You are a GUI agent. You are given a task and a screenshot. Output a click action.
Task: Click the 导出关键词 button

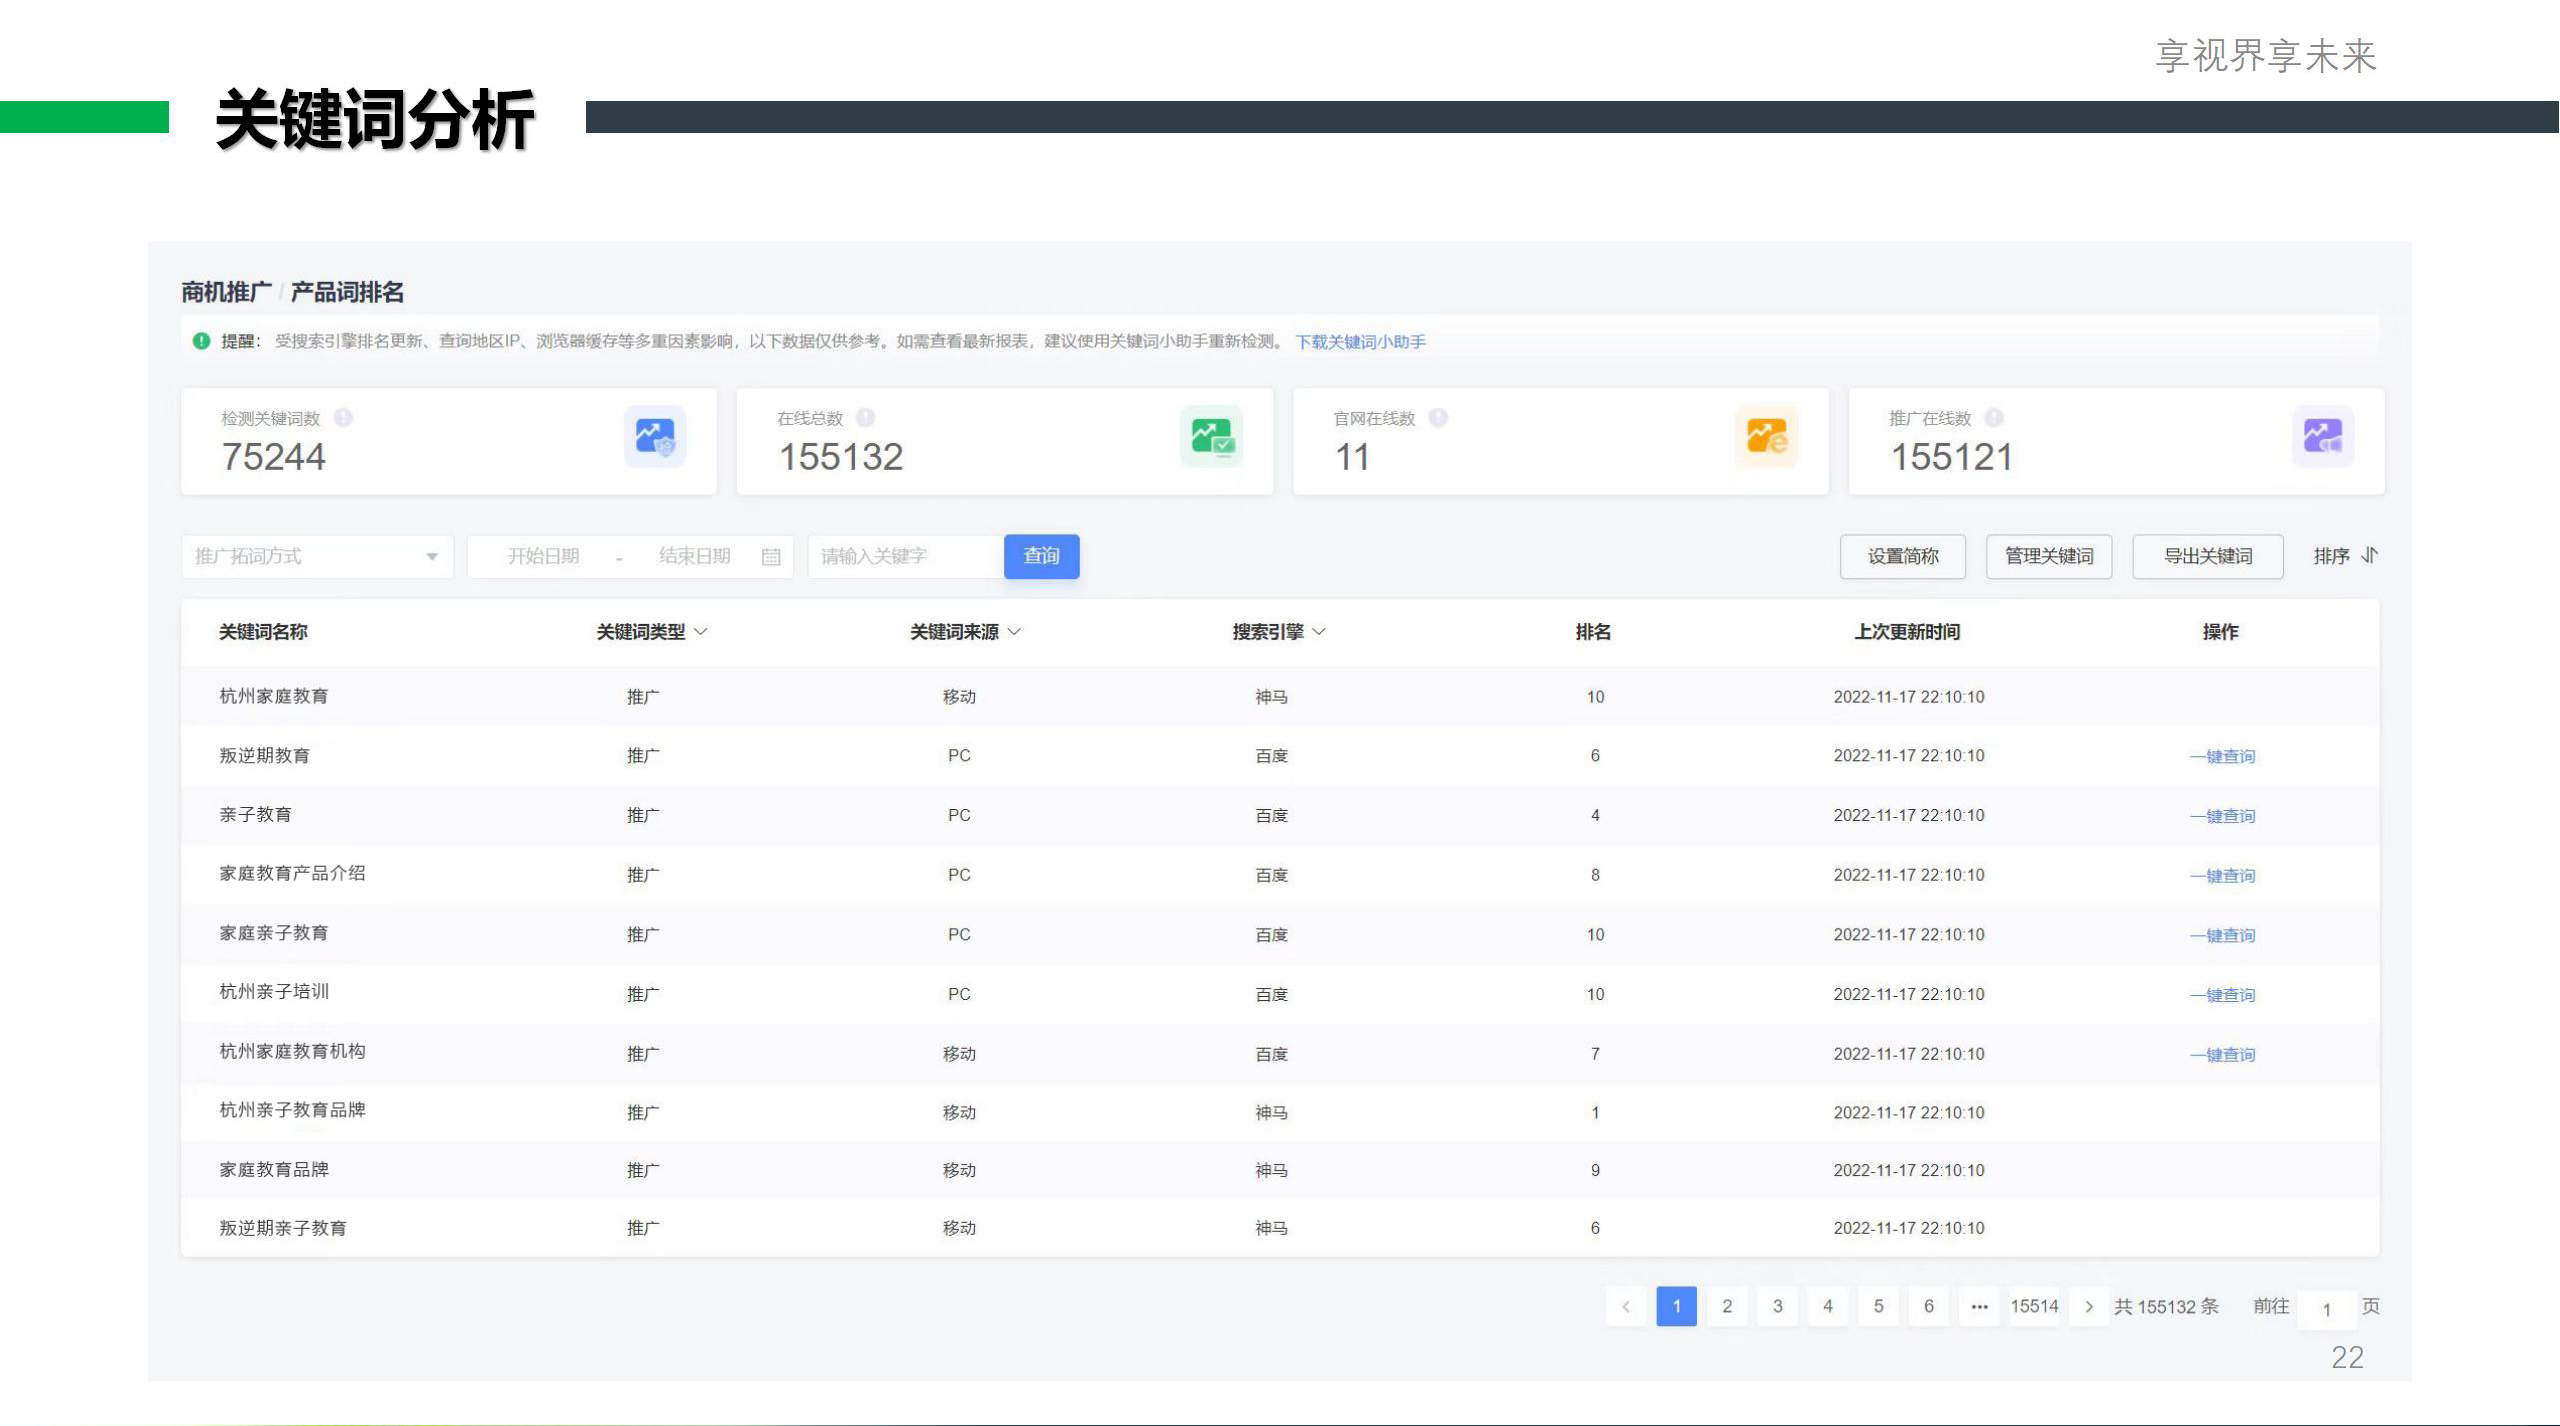click(x=2208, y=556)
